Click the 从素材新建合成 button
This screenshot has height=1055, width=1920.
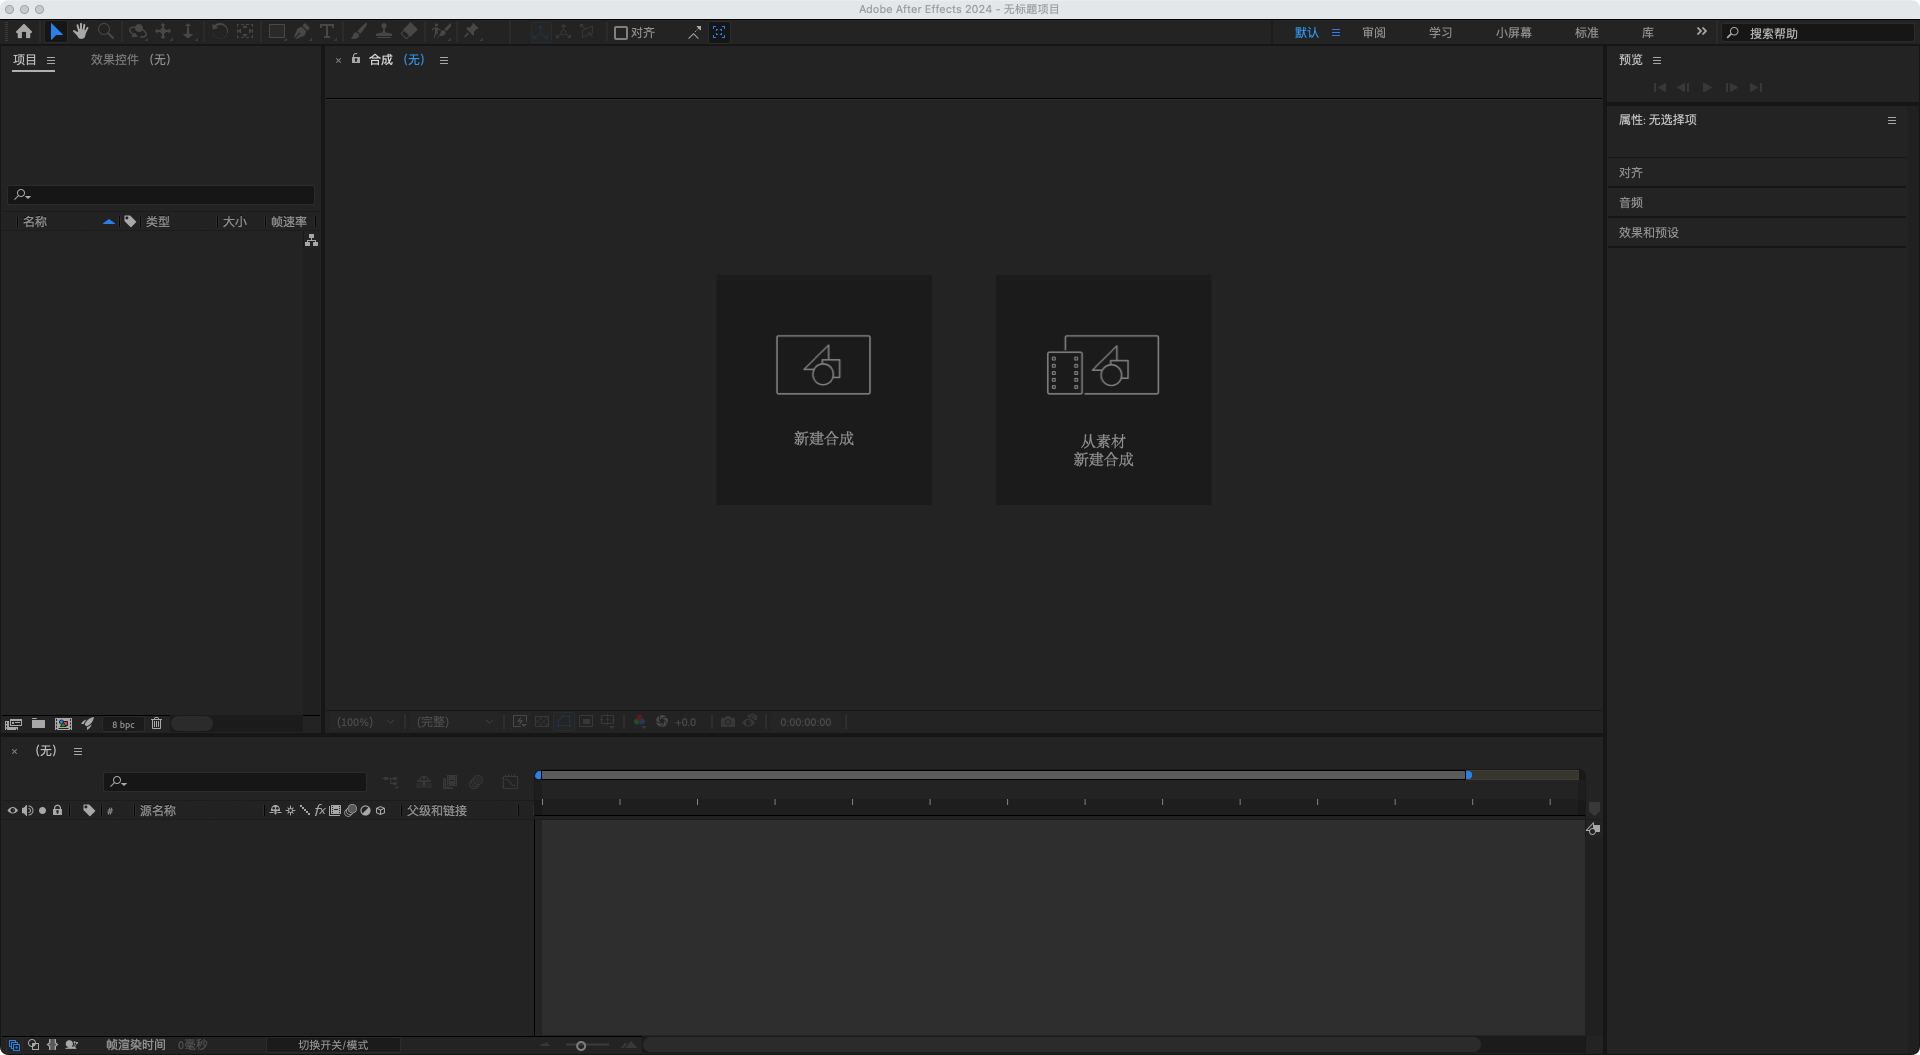pos(1102,389)
